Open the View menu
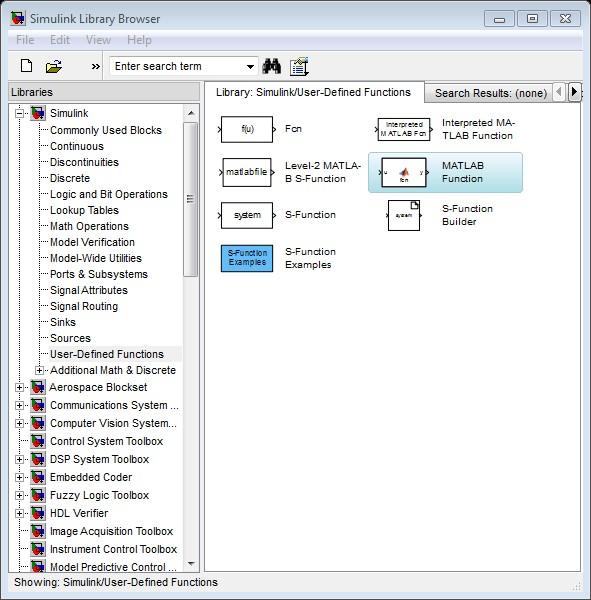 [98, 40]
